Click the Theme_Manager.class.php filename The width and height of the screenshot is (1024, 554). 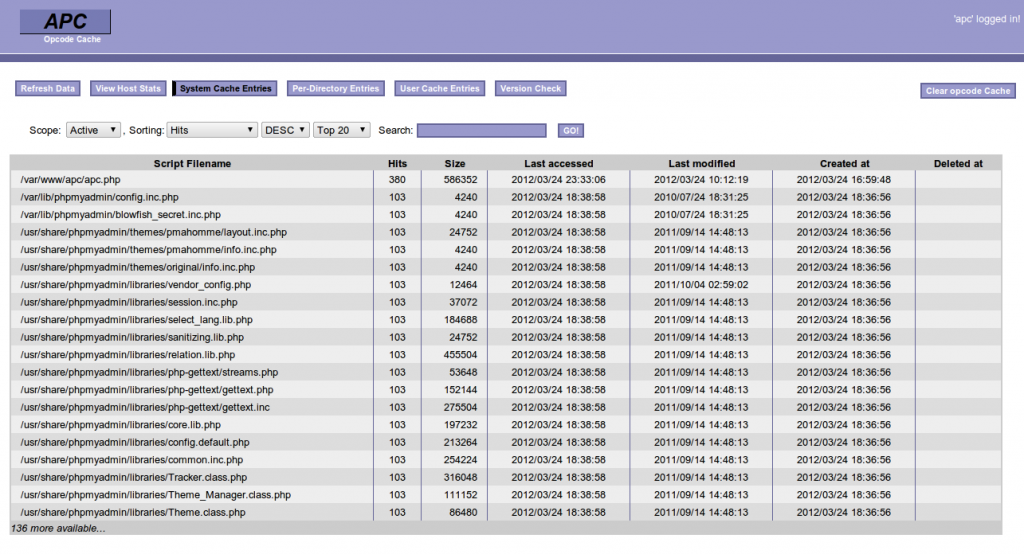tap(155, 495)
